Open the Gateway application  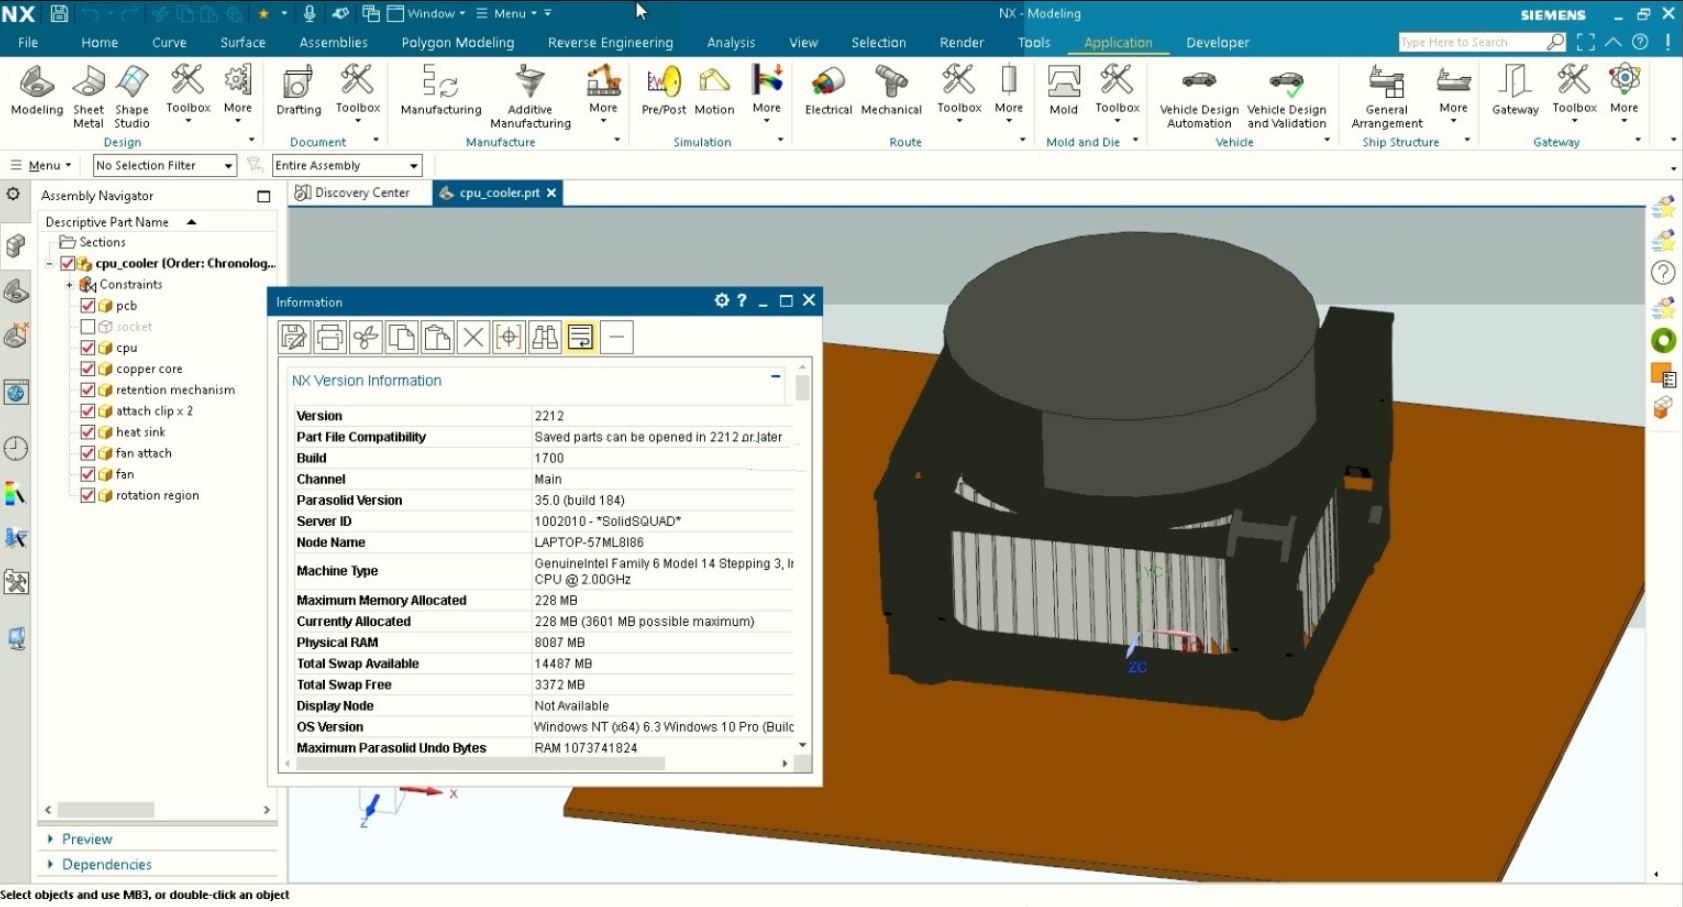(1515, 92)
